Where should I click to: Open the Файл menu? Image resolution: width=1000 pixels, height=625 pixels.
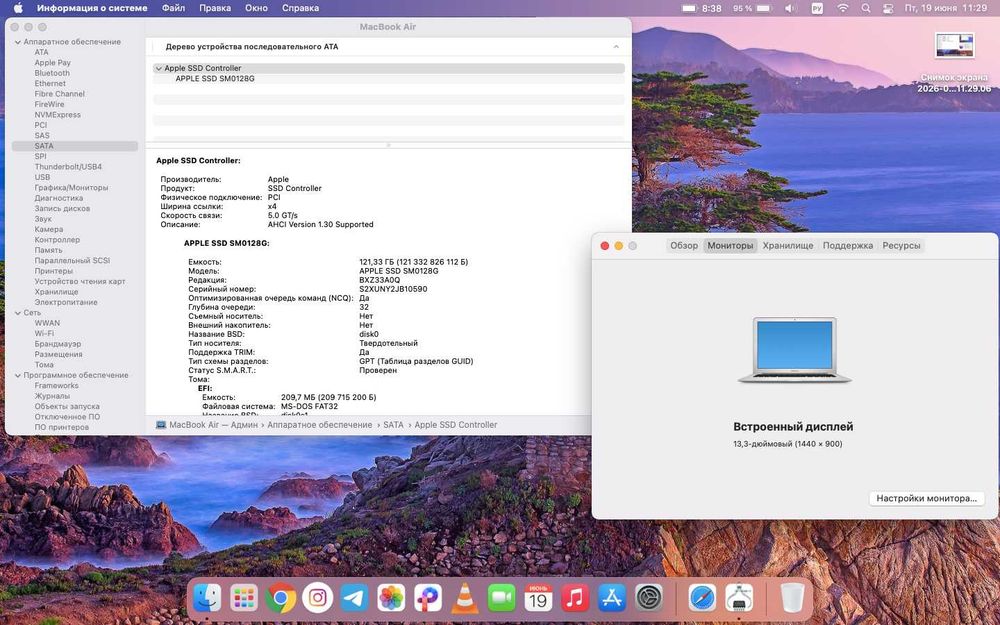[173, 8]
